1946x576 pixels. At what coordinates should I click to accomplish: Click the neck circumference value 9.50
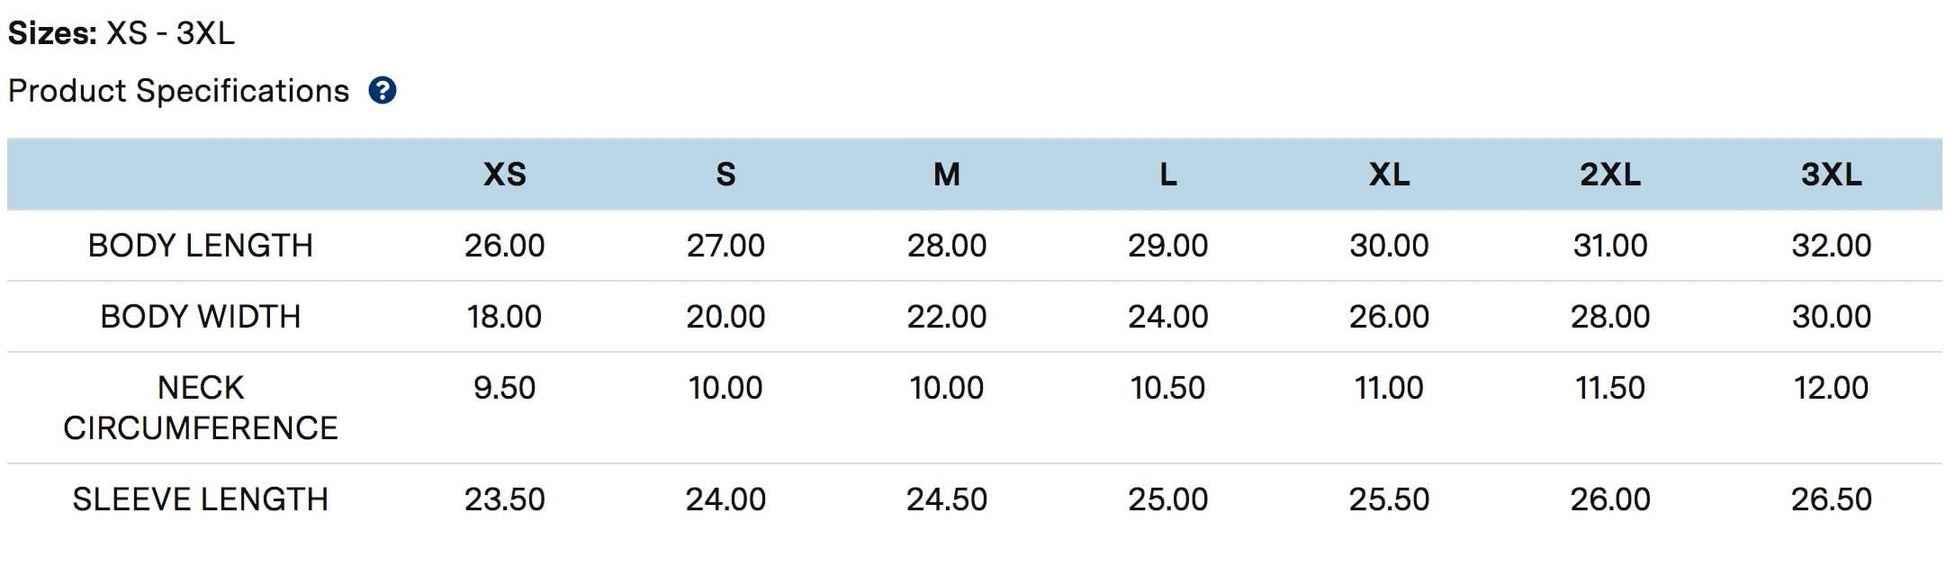click(504, 387)
